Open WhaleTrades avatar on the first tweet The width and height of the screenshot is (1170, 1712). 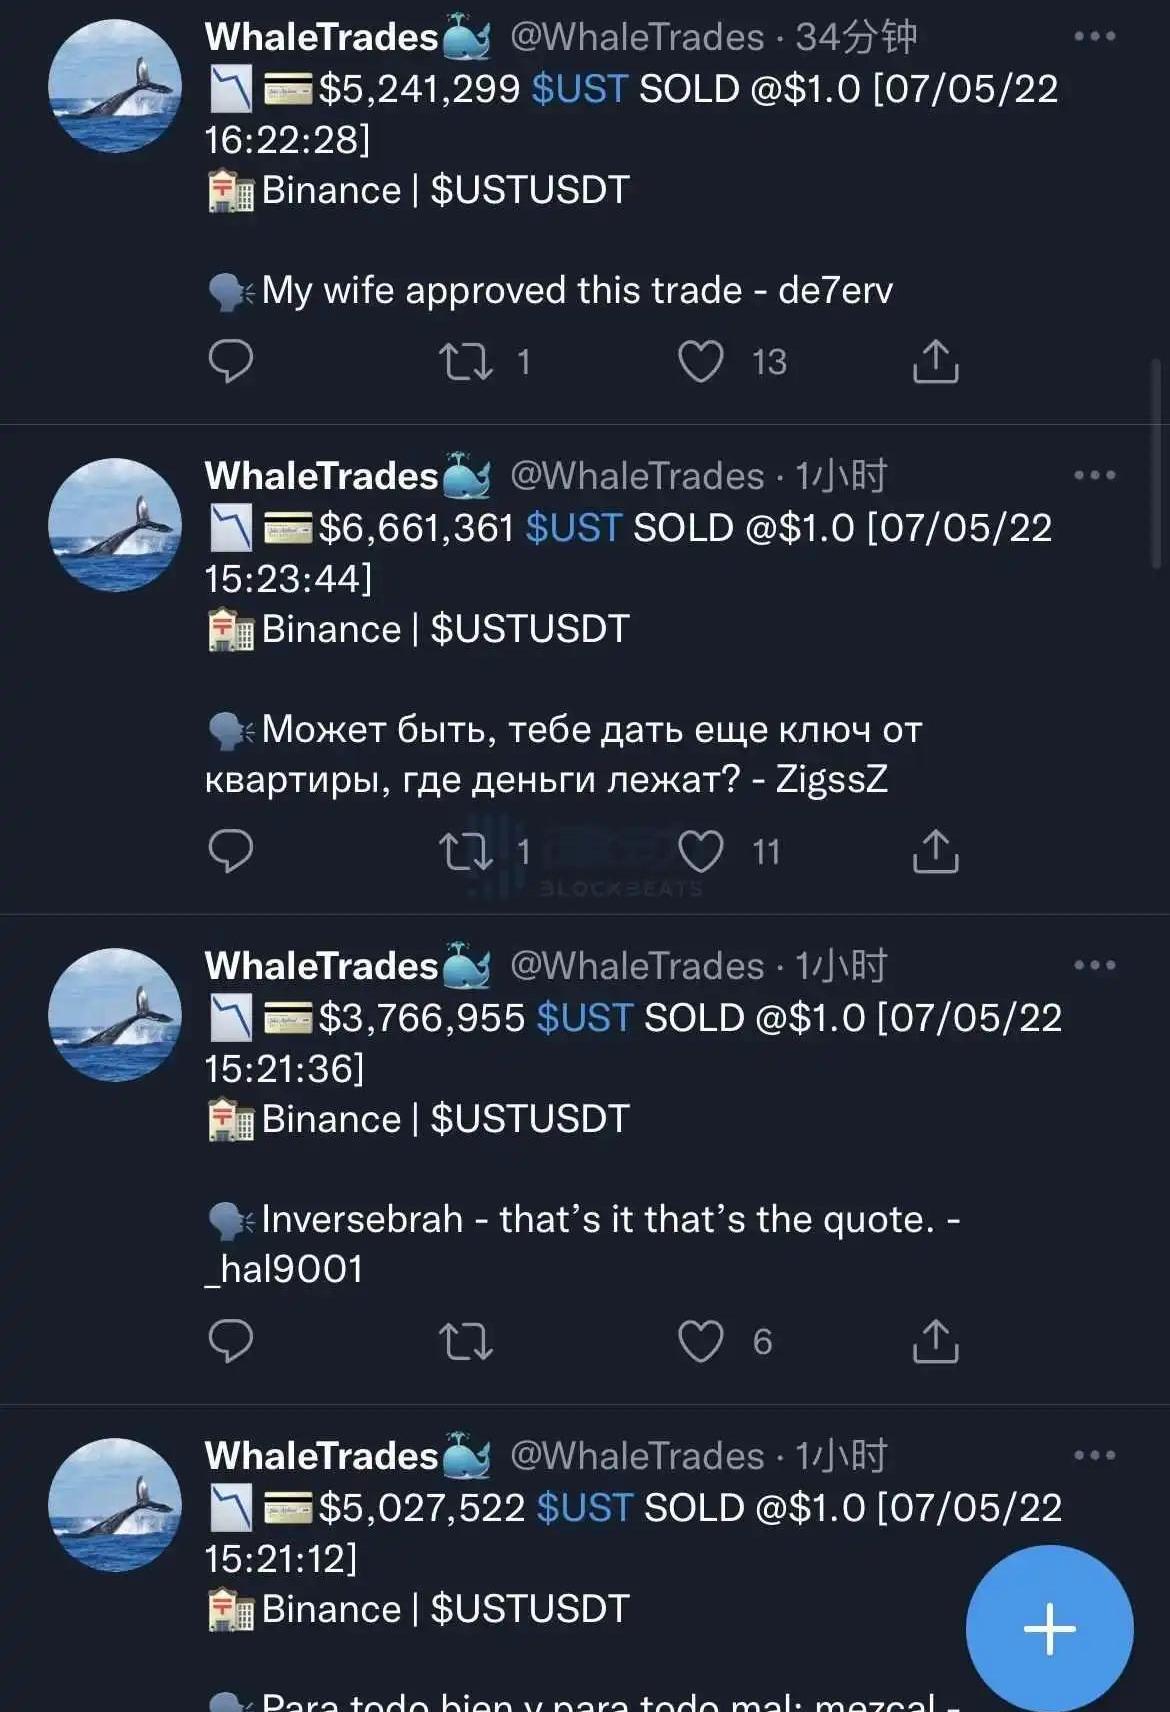(x=115, y=86)
